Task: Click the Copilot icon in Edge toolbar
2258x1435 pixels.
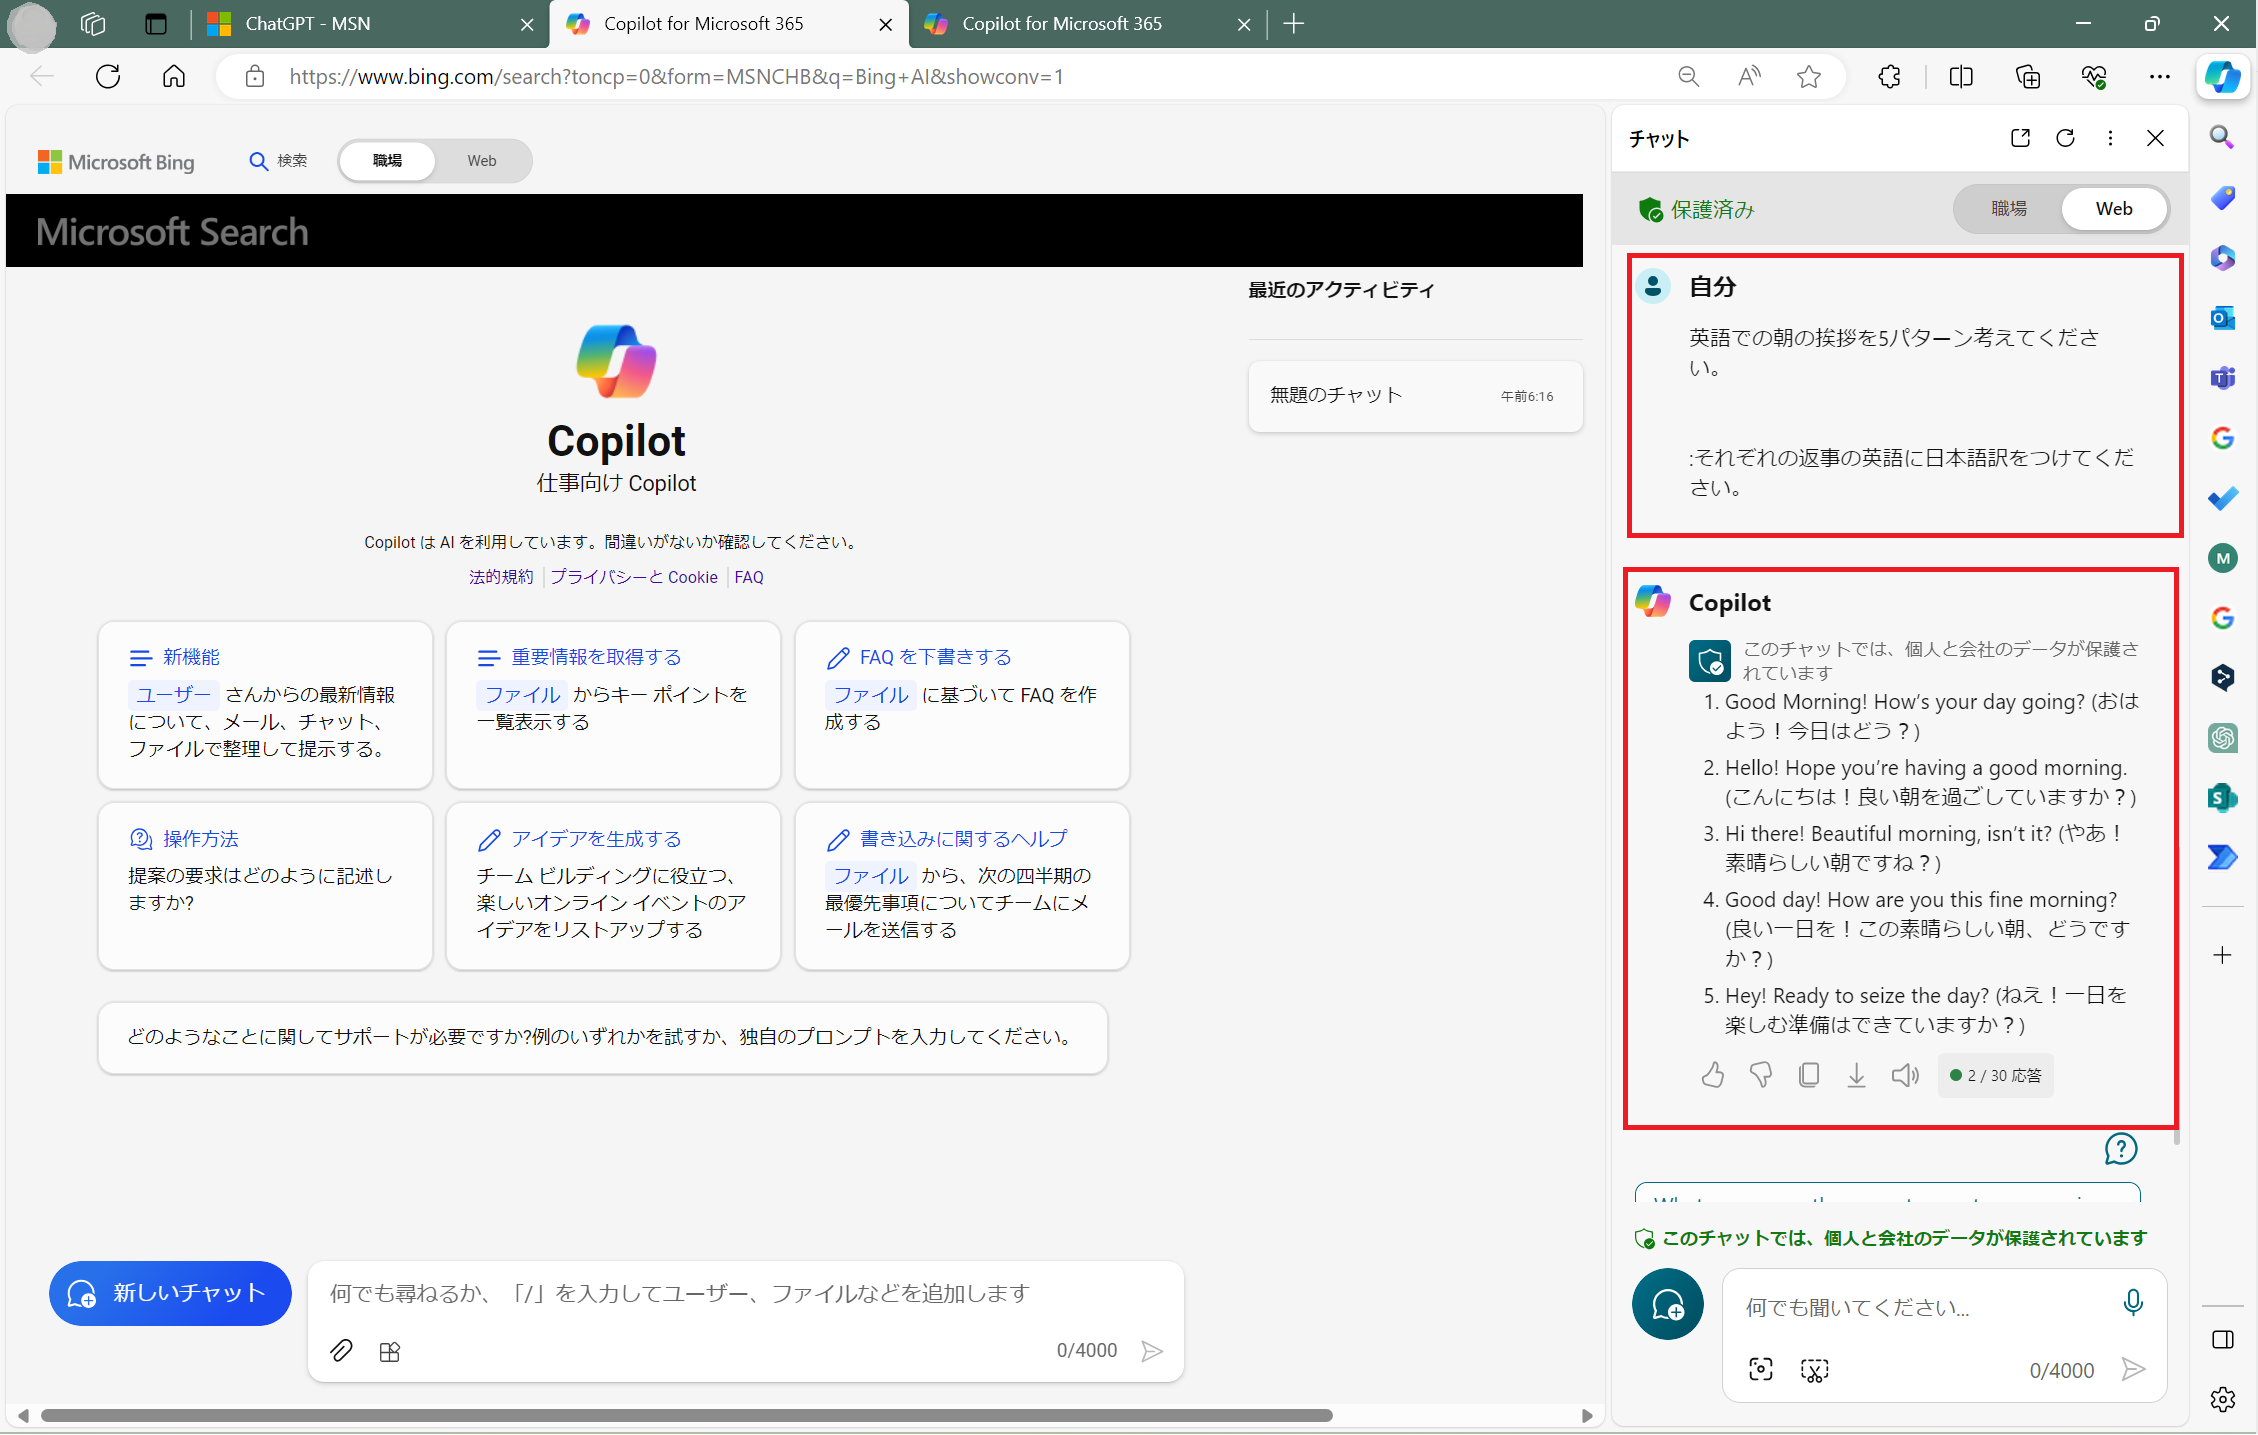Action: click(x=2222, y=77)
